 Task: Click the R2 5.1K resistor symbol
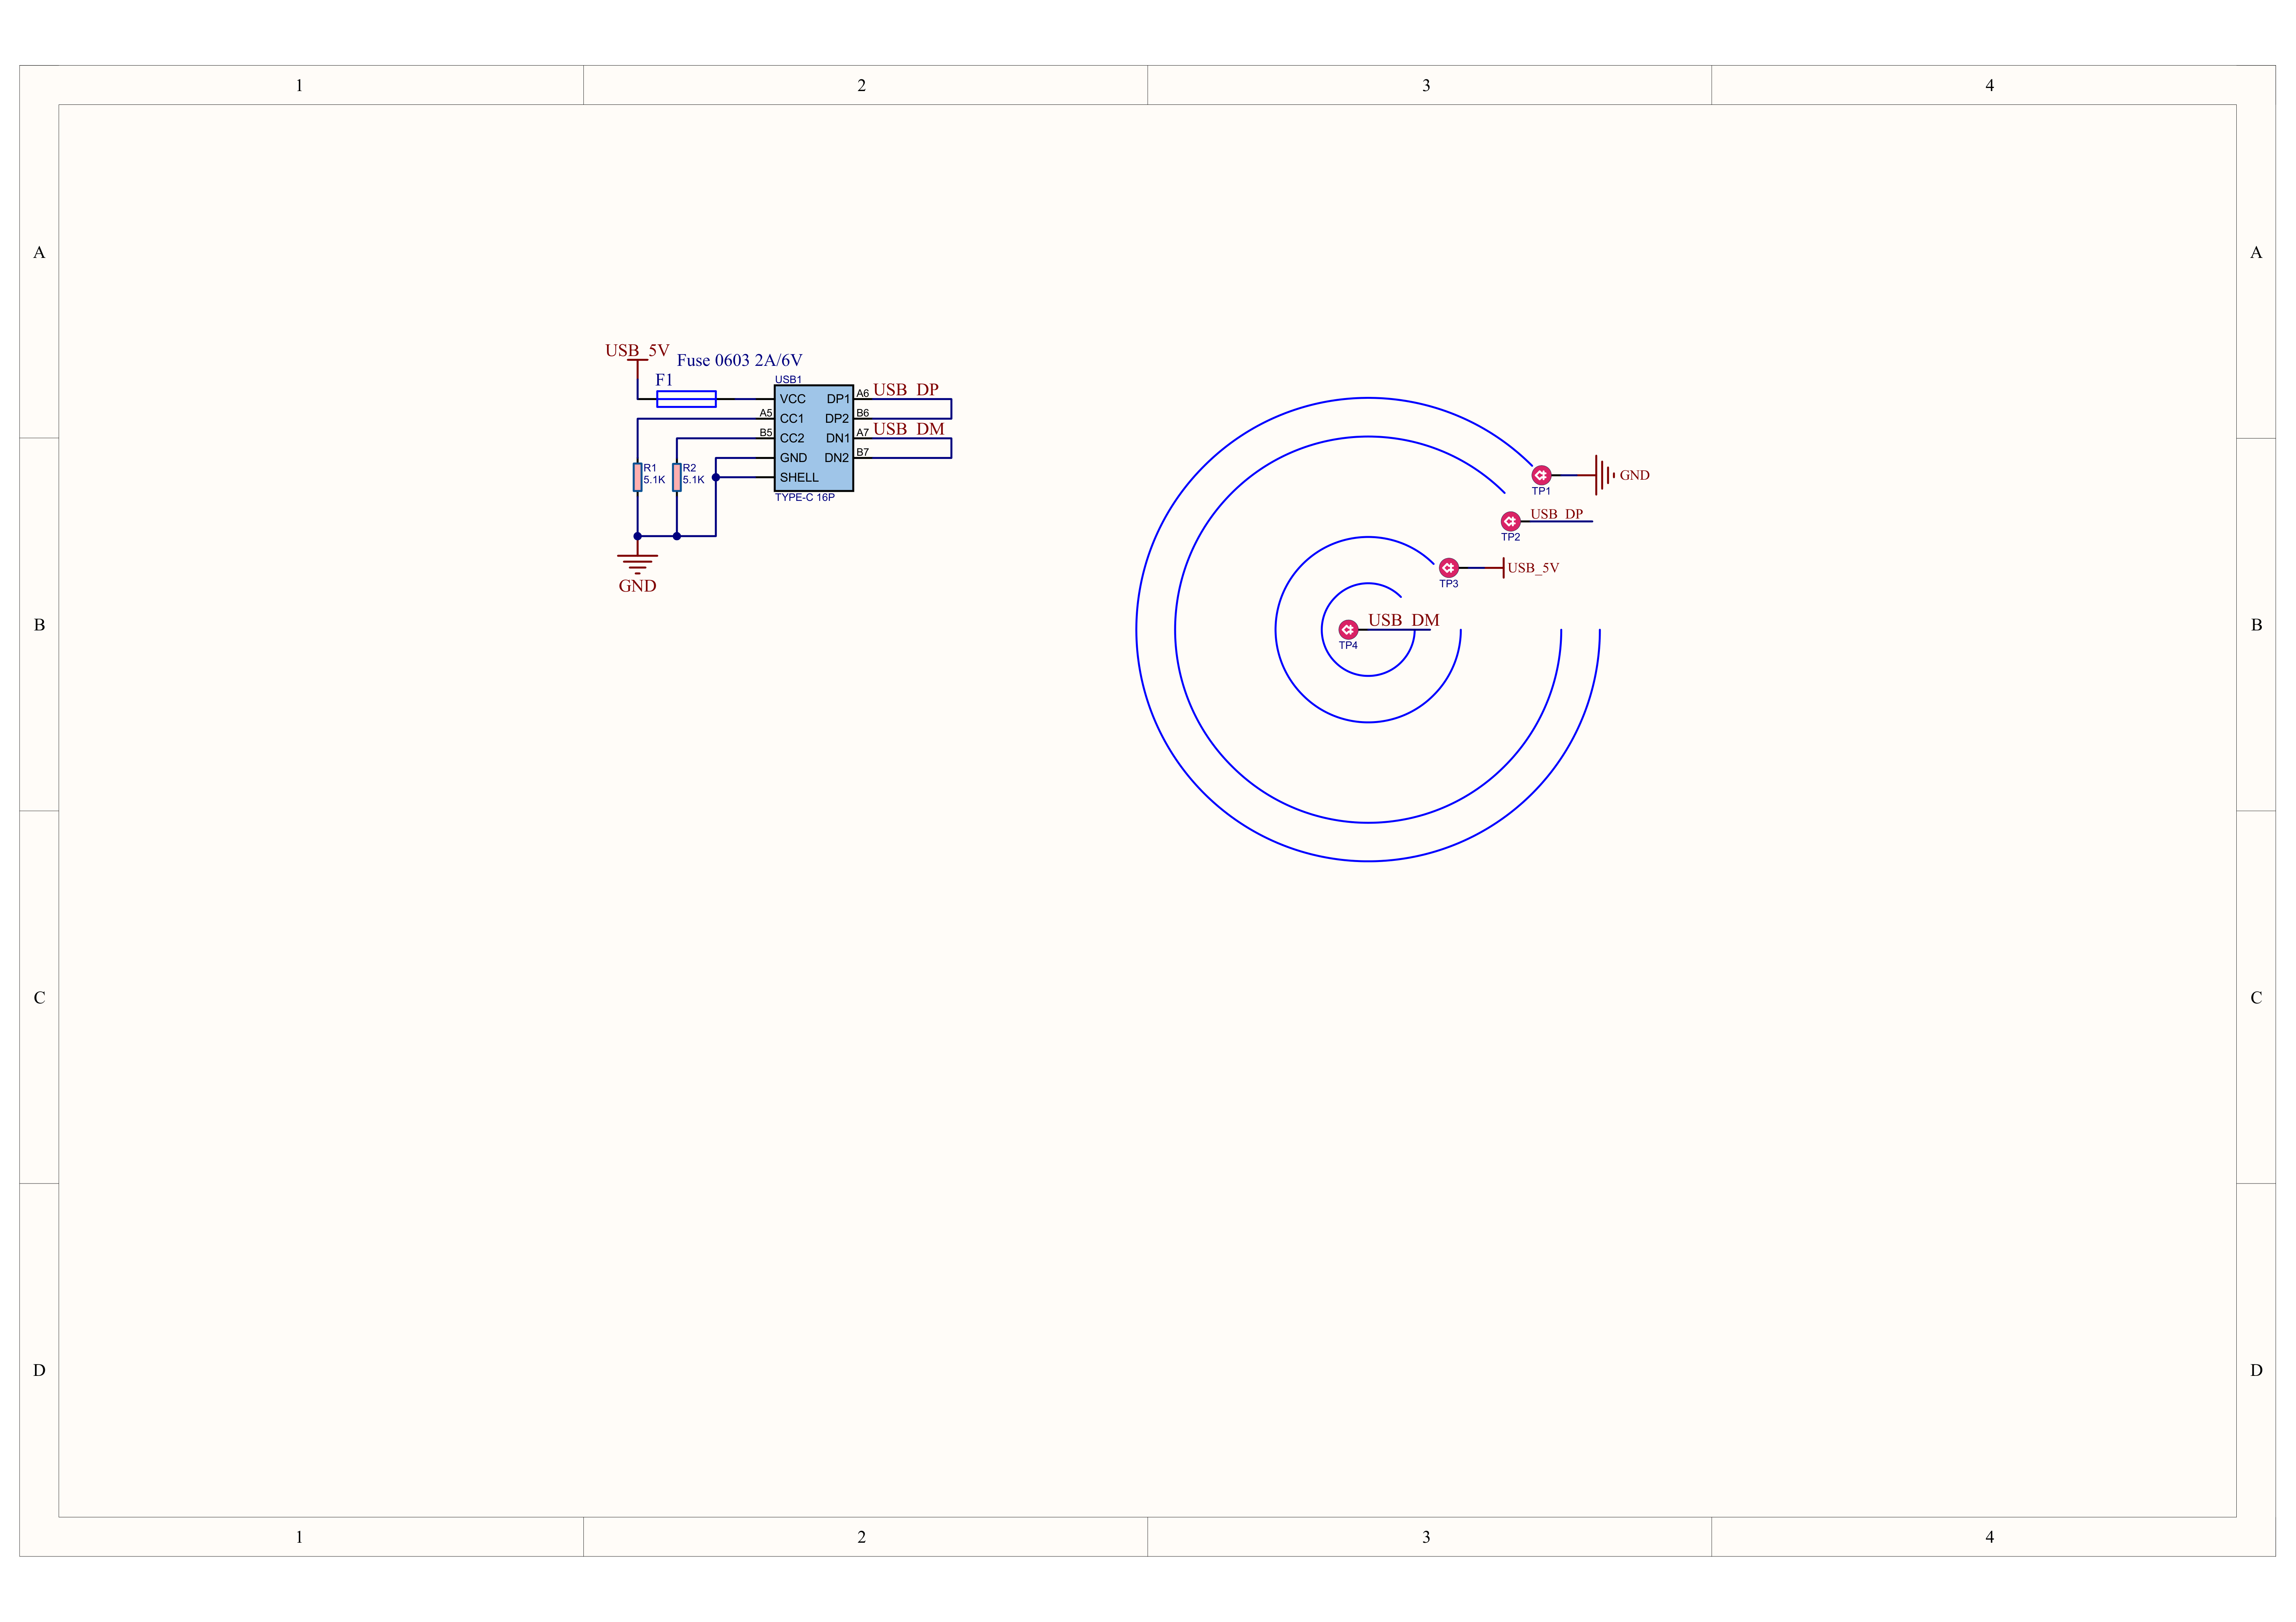pos(676,477)
